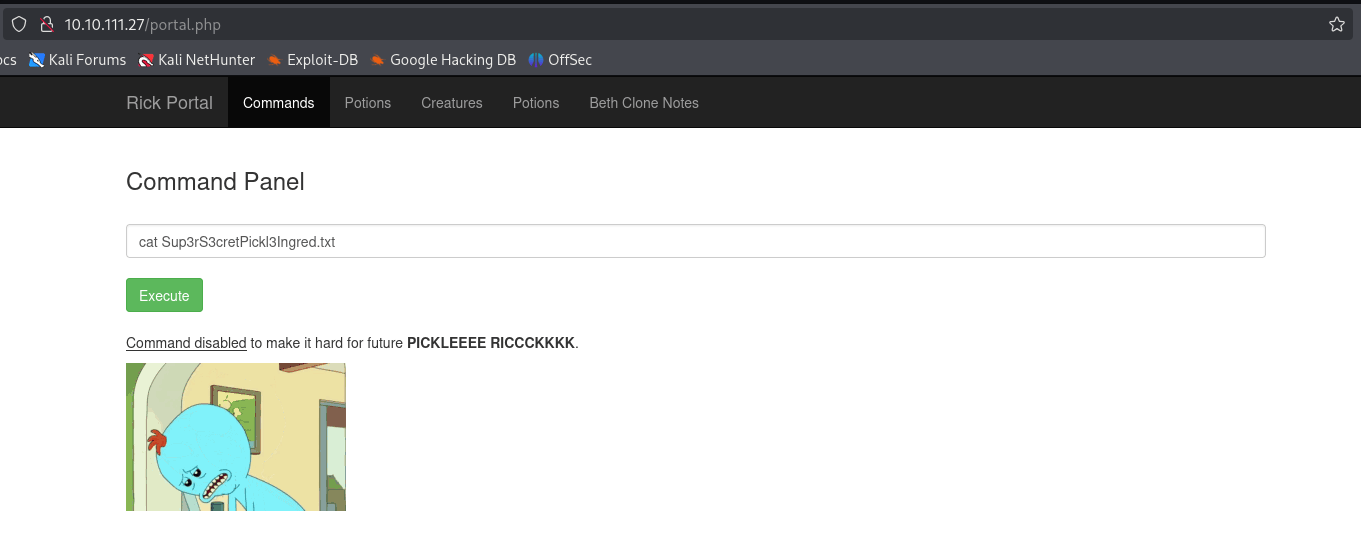
Task: Click the bold PICKLEEEE RICCCKKKK text
Action: pos(491,343)
